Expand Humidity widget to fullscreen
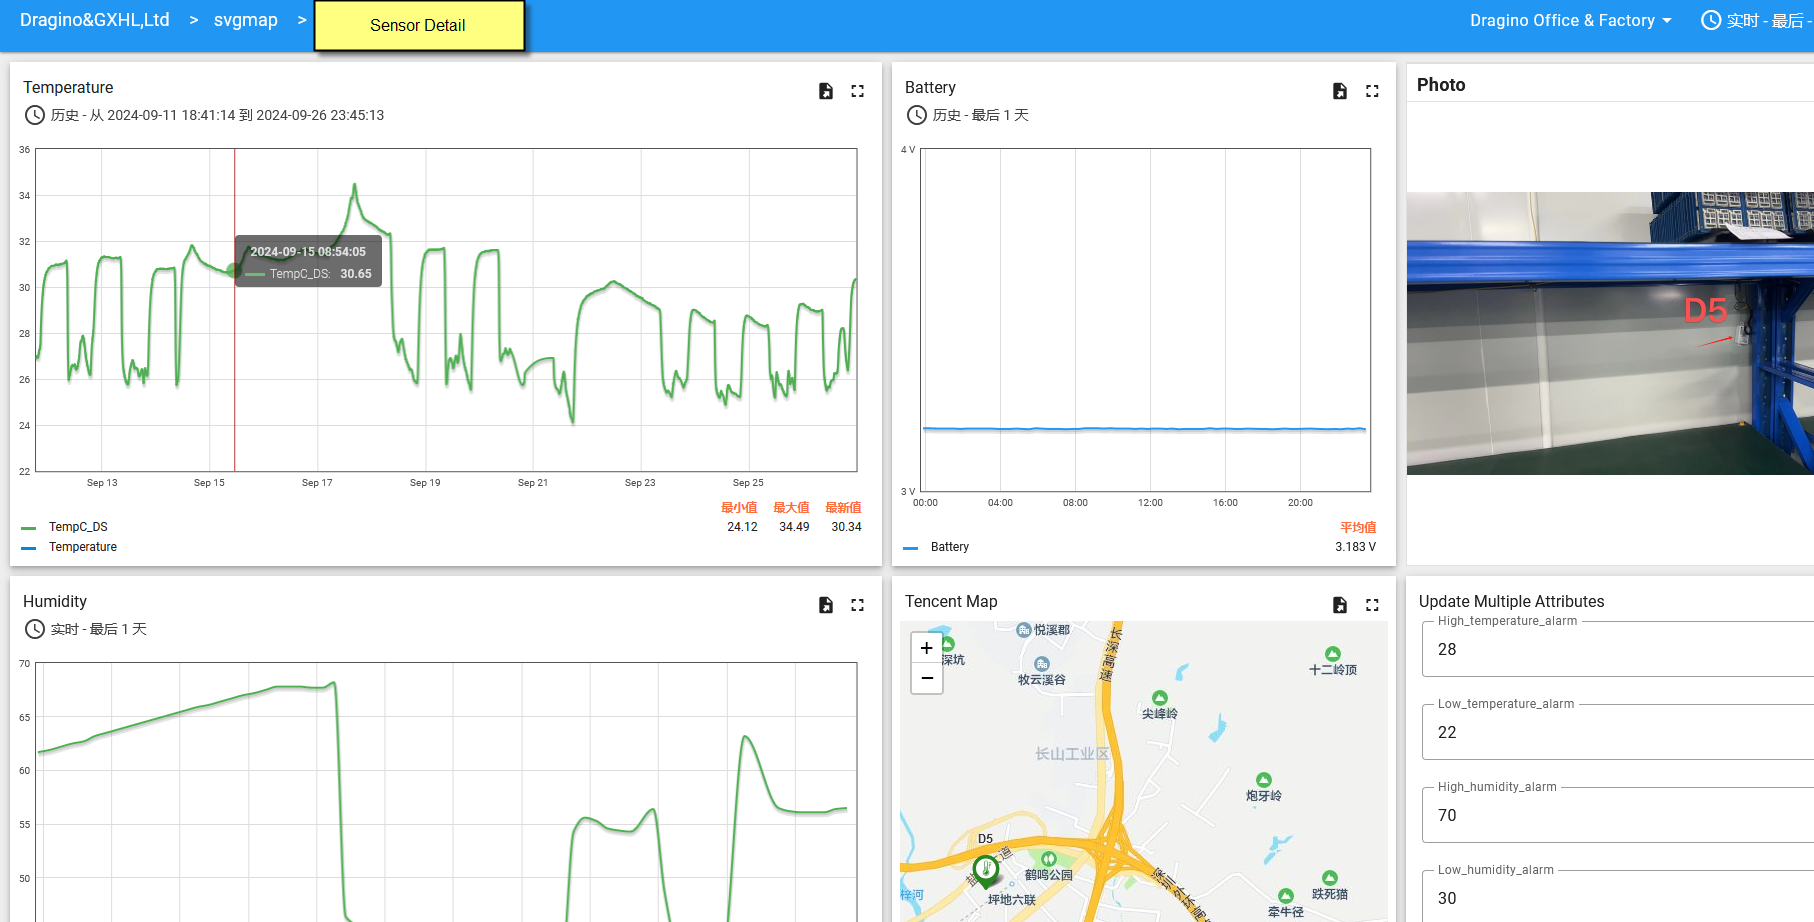1814x922 pixels. [857, 605]
